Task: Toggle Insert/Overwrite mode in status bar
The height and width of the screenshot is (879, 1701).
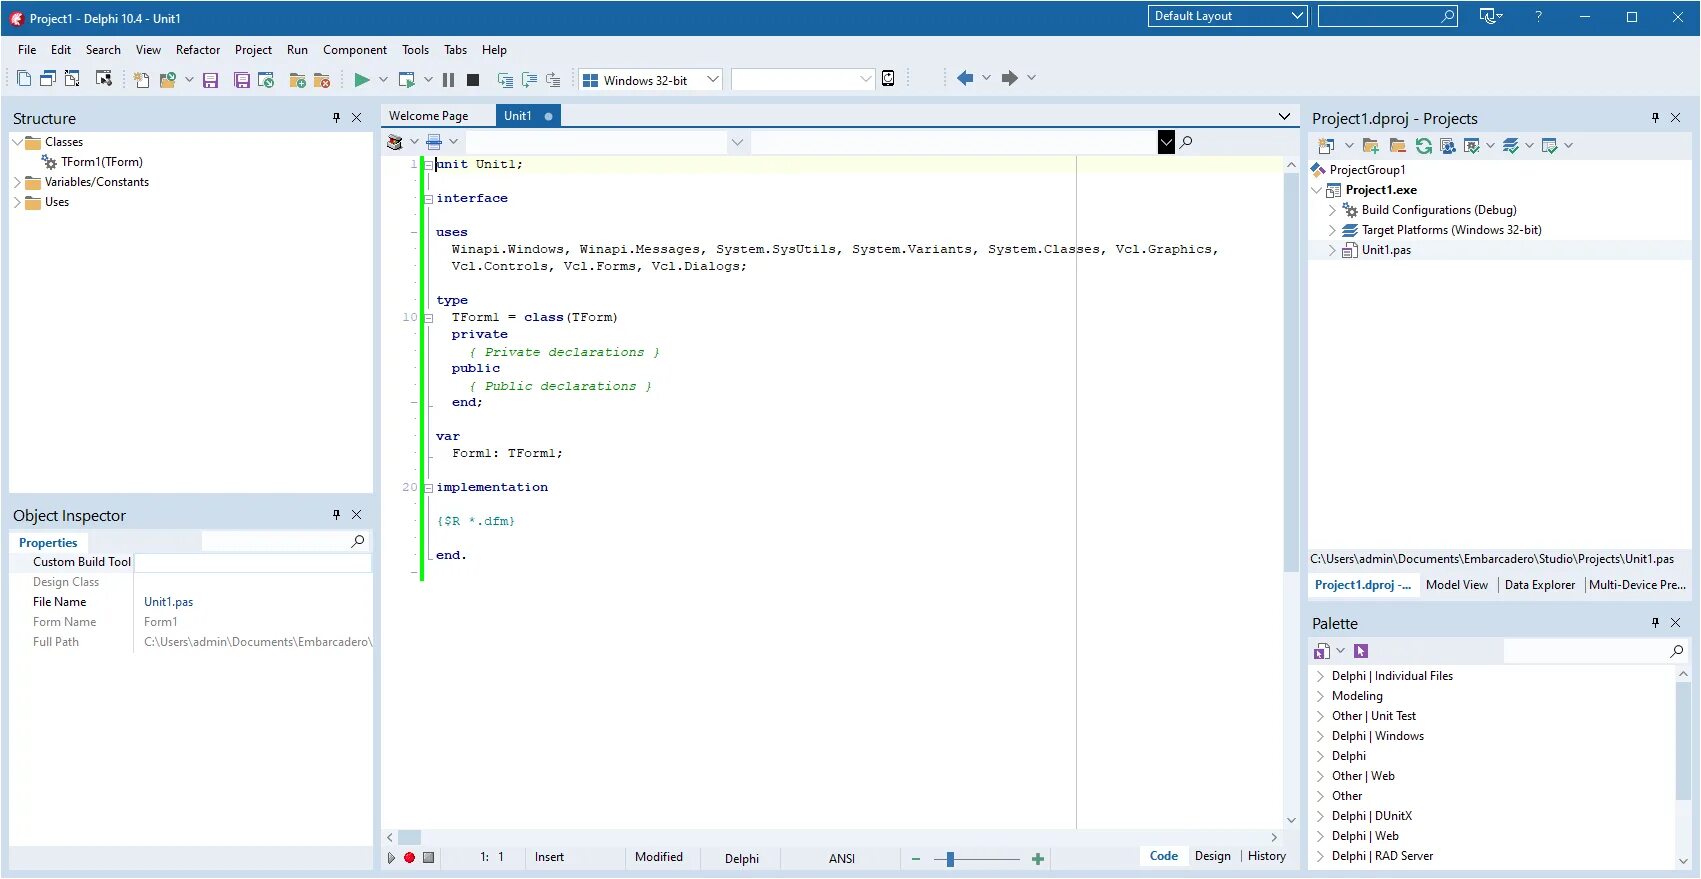Action: coord(549,858)
